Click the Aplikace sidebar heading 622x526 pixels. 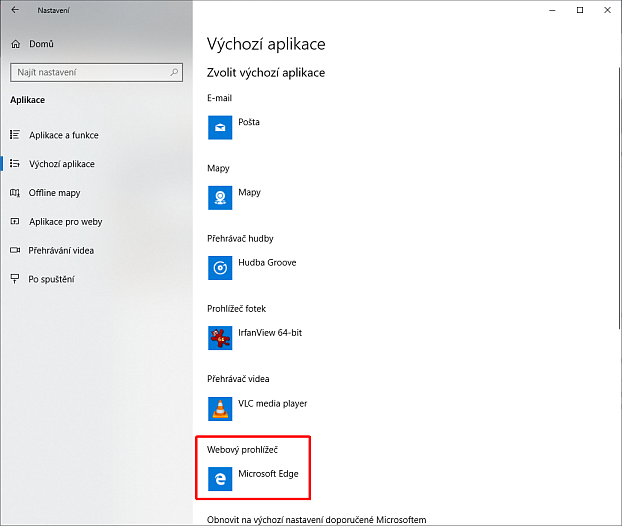pyautogui.click(x=27, y=100)
